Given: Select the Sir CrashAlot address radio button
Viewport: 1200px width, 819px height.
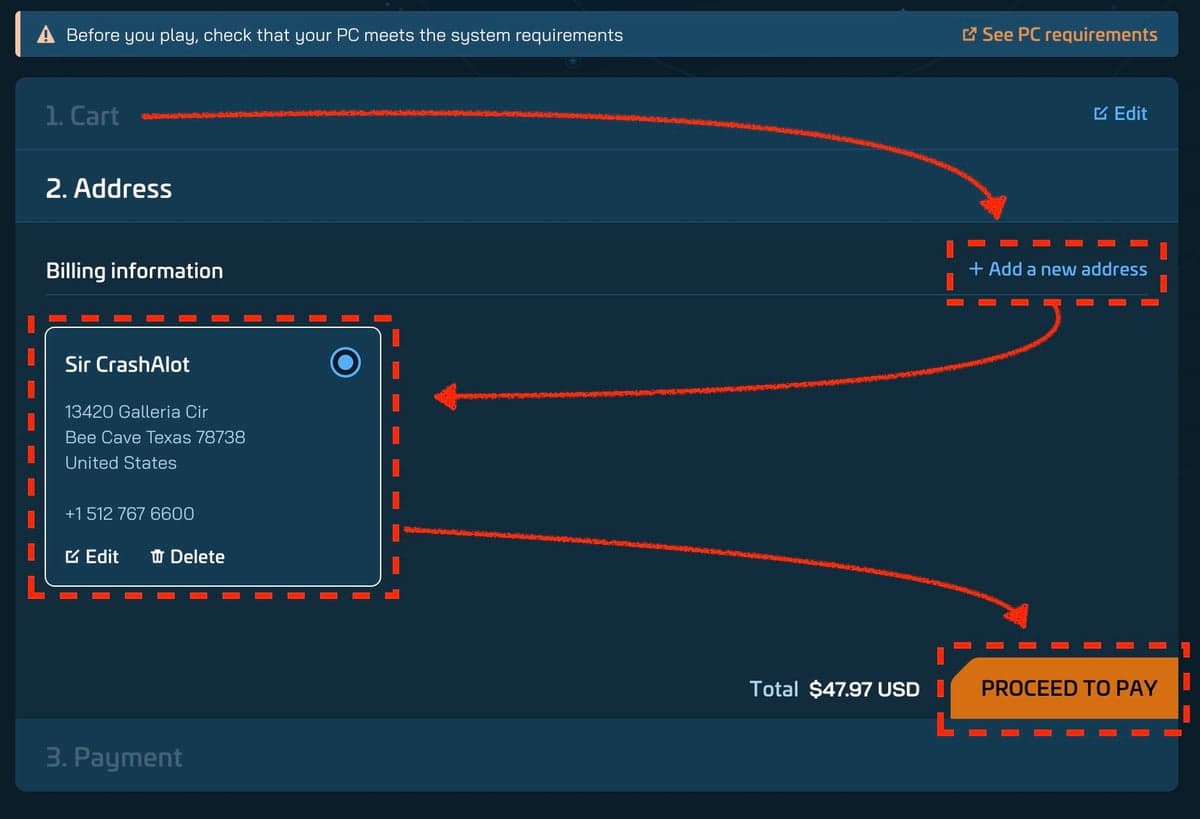Looking at the screenshot, I should point(345,363).
